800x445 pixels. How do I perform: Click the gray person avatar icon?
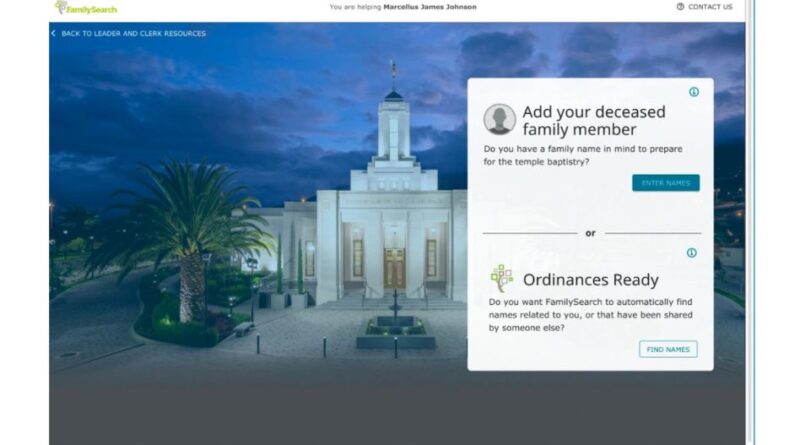tap(500, 119)
